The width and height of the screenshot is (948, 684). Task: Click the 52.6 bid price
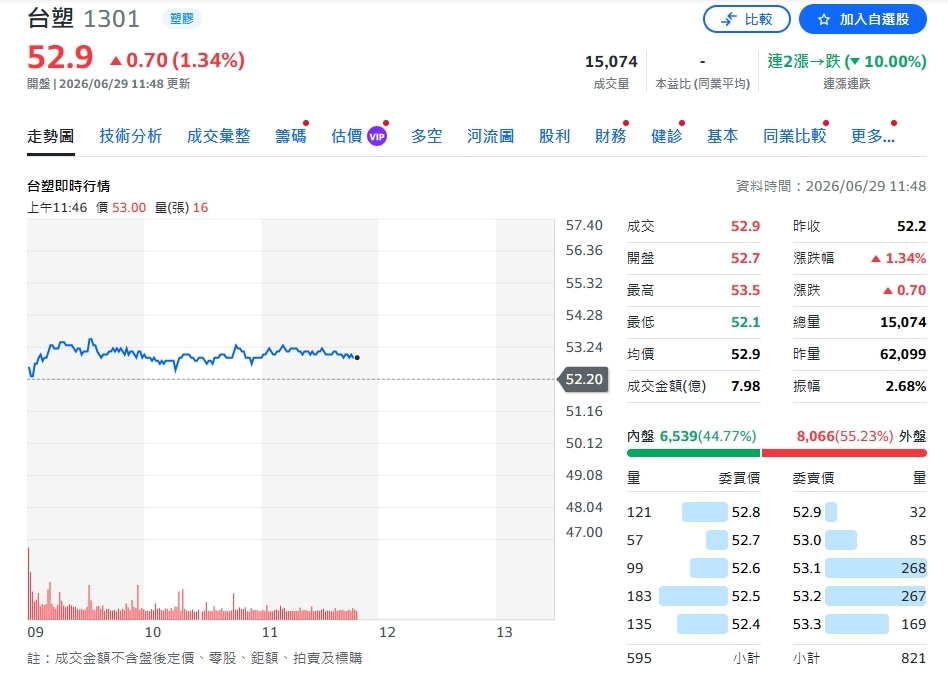[745, 568]
